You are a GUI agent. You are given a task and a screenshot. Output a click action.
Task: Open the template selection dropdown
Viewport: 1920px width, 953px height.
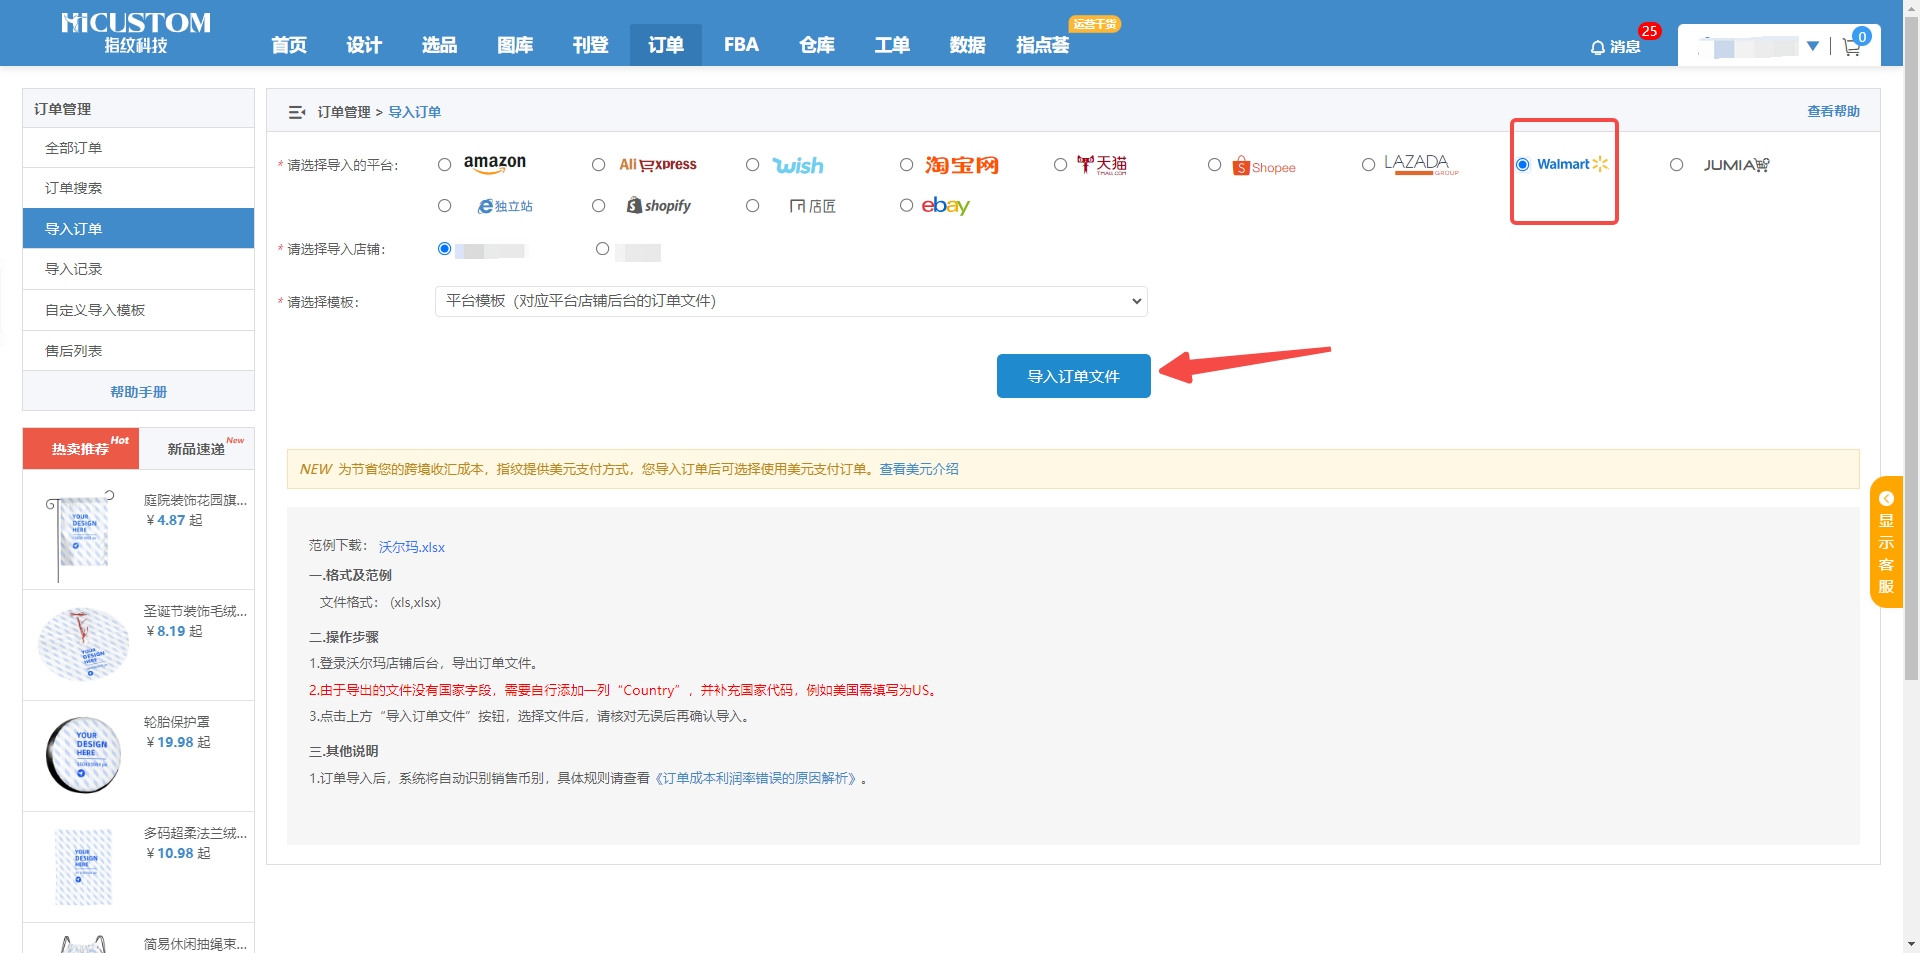(x=791, y=301)
